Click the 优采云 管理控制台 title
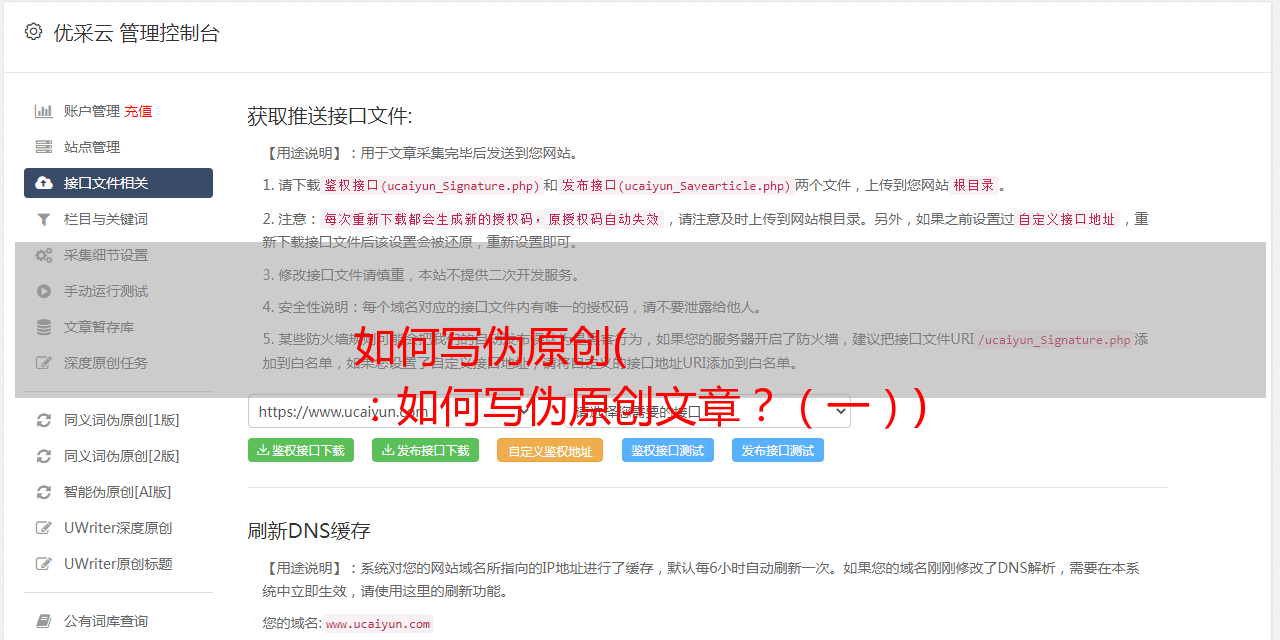 coord(137,33)
